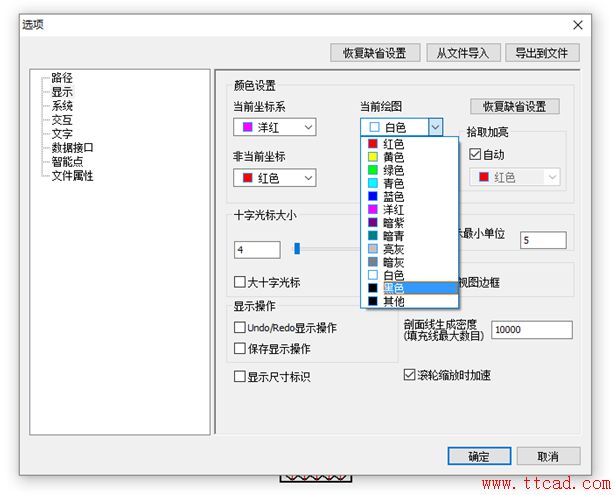Select 青色 from the dropdown list
This screenshot has height=495, width=615.
[x=409, y=183]
